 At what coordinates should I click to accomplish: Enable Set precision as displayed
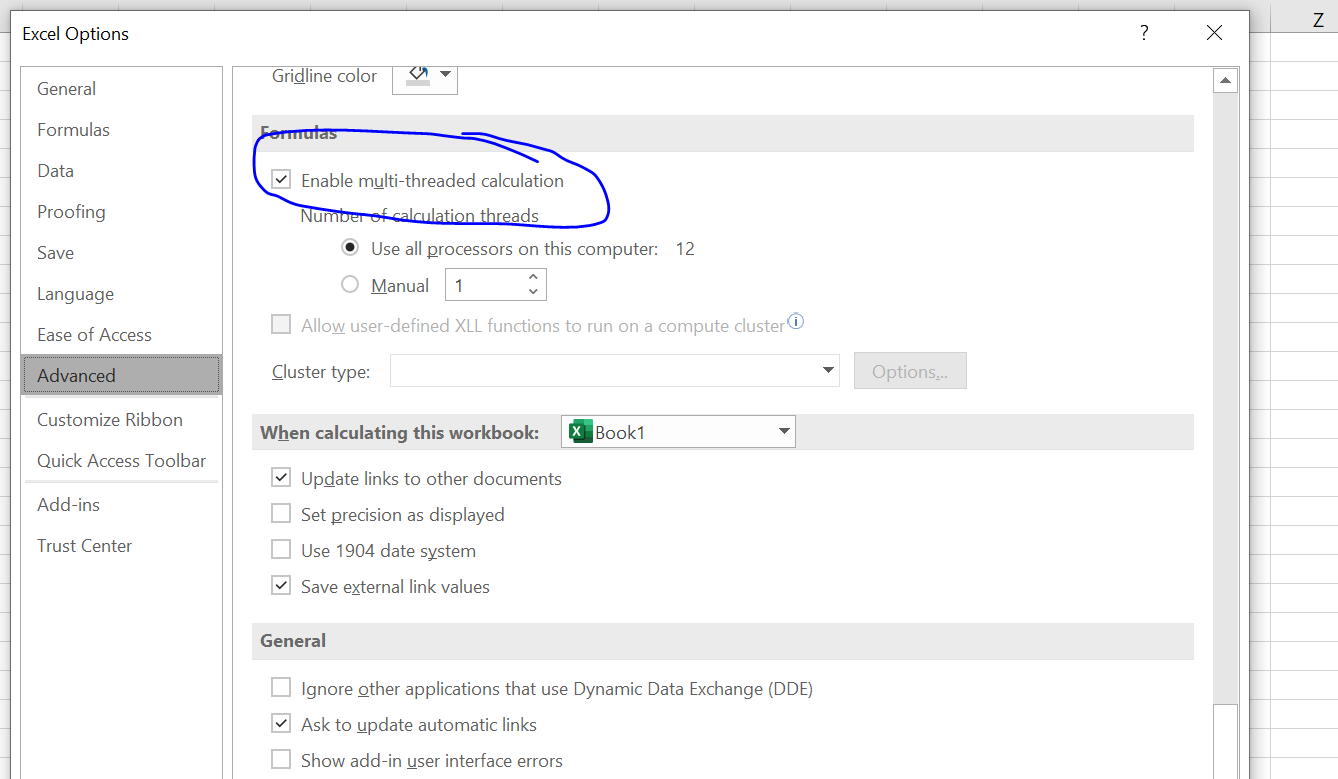pyautogui.click(x=281, y=513)
